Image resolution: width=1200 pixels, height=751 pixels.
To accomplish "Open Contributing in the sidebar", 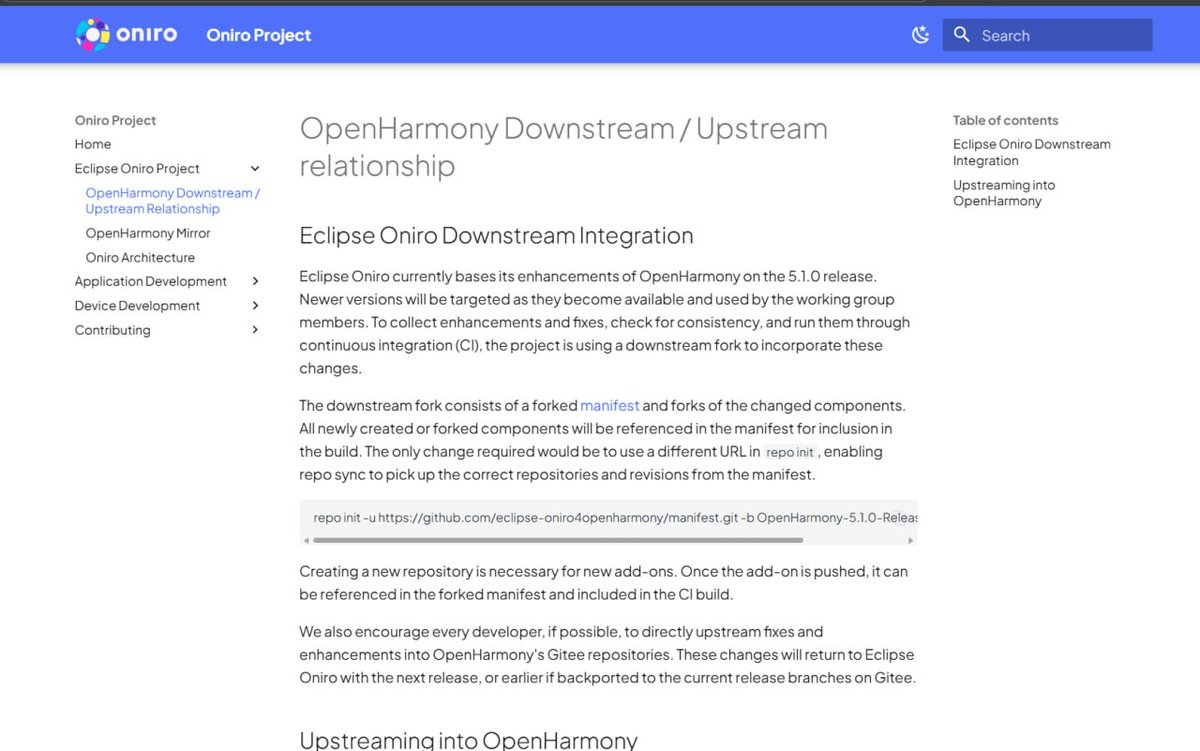I will pos(113,330).
